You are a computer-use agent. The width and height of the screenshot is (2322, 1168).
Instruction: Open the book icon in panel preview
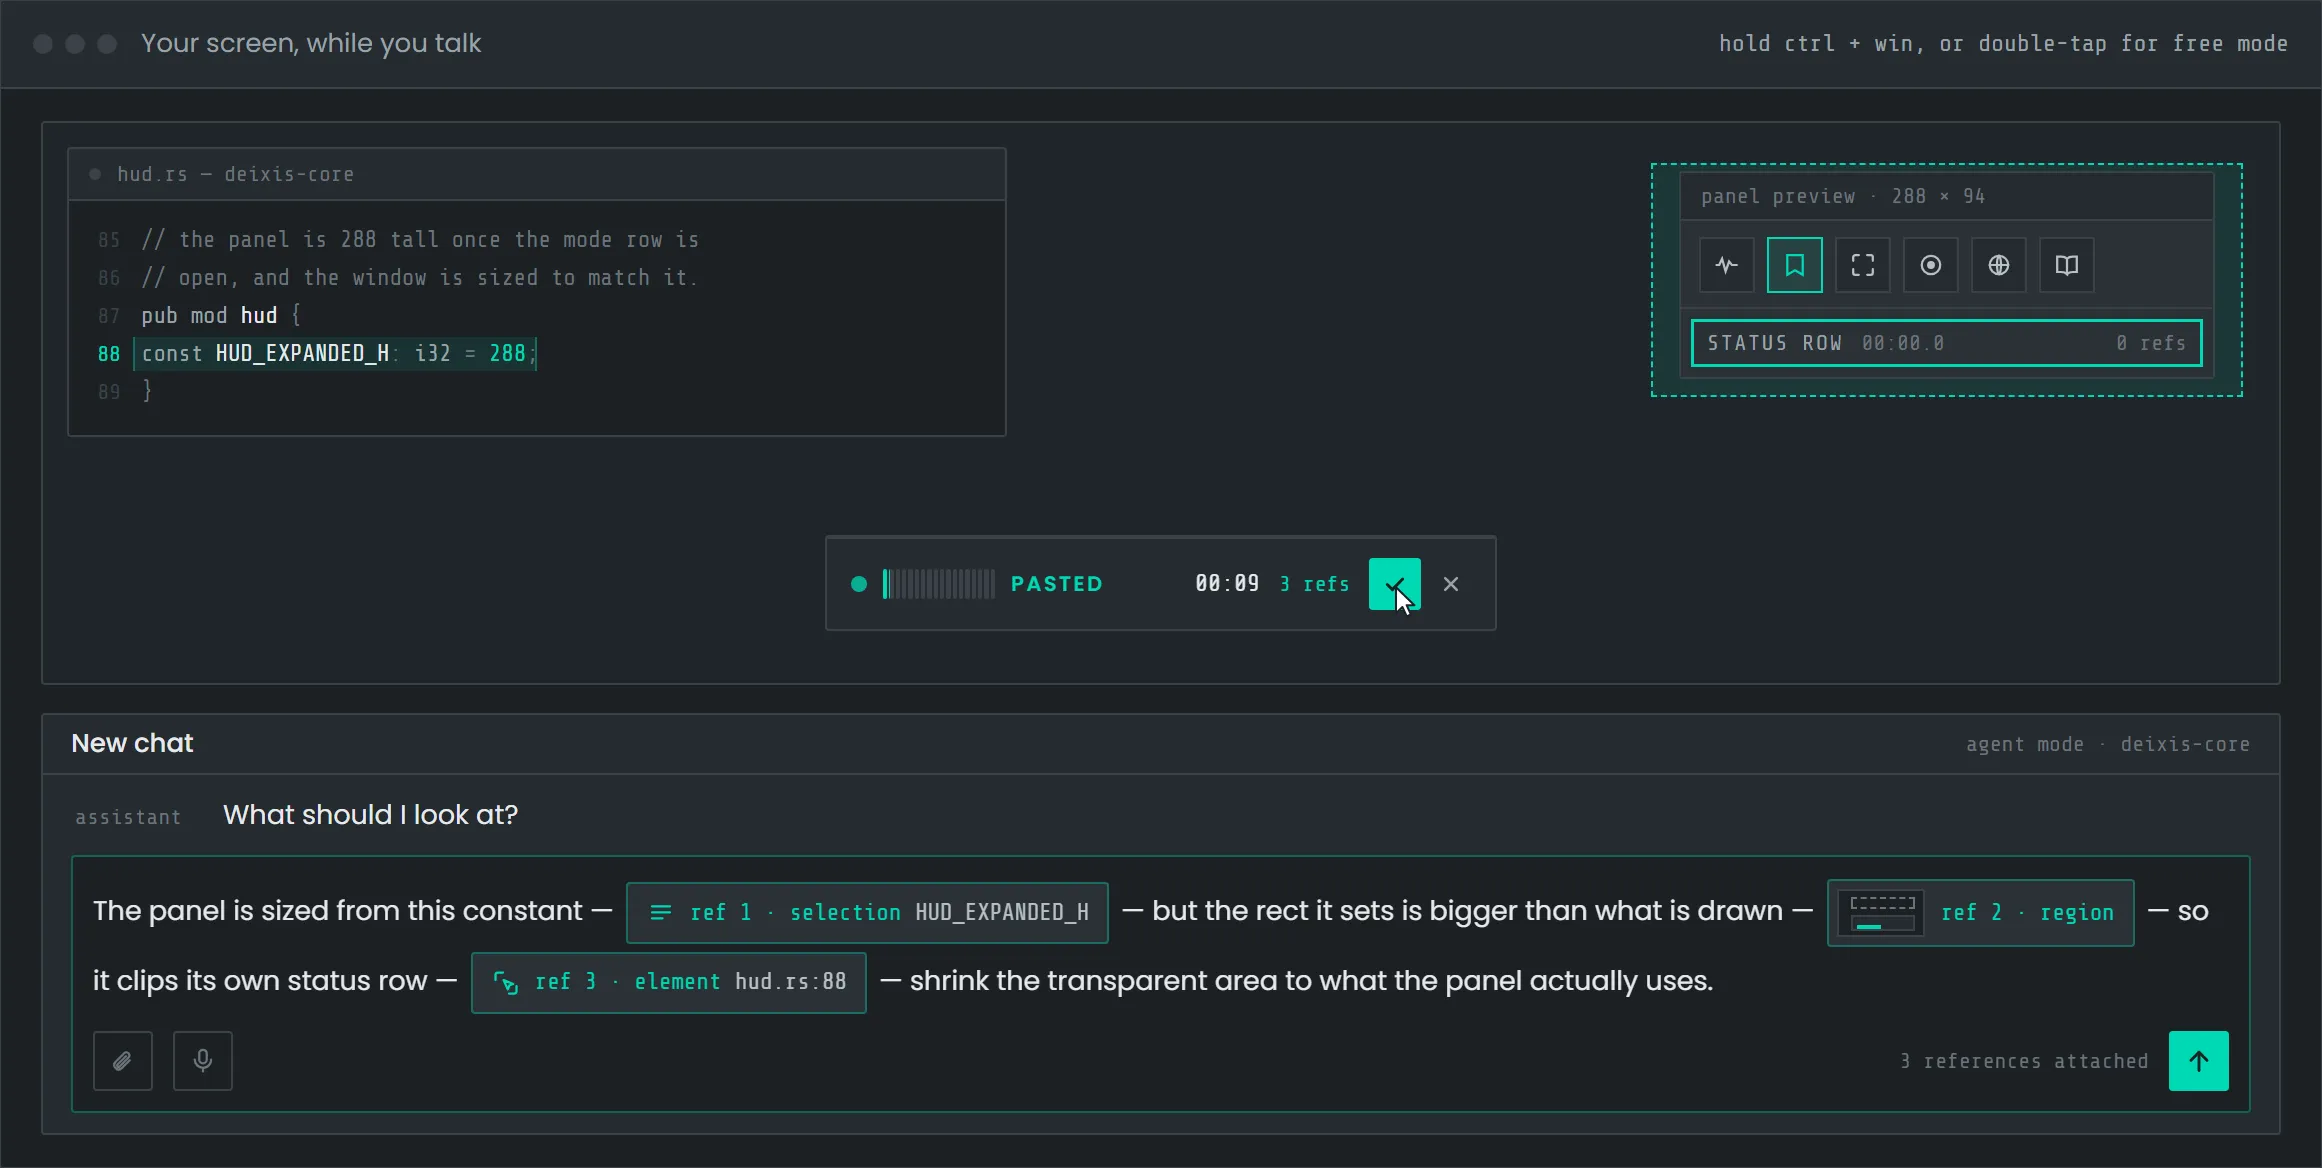pyautogui.click(x=2066, y=265)
